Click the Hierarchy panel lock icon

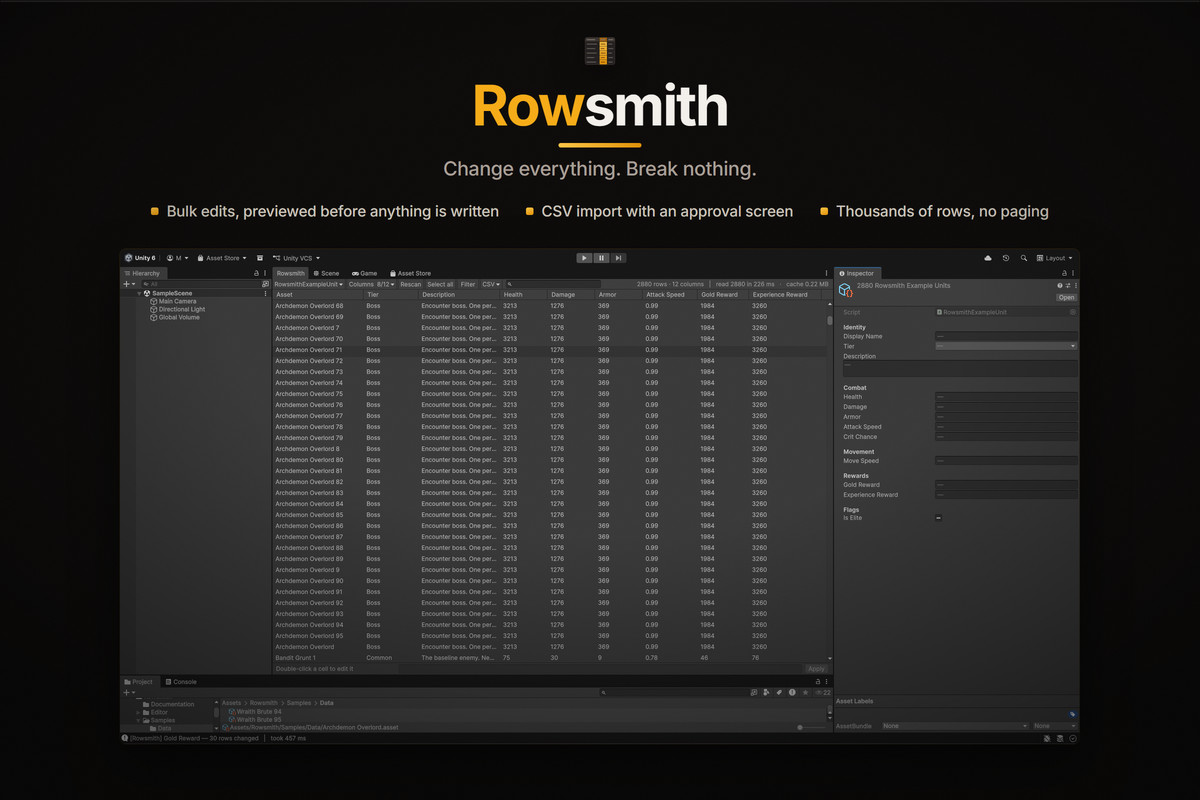(x=256, y=273)
